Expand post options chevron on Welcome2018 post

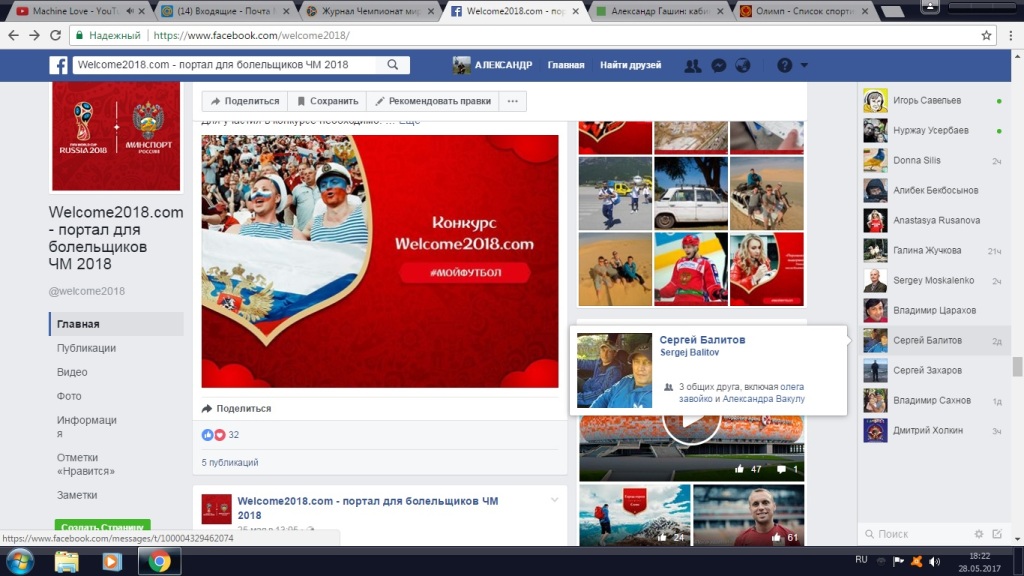pyautogui.click(x=554, y=500)
